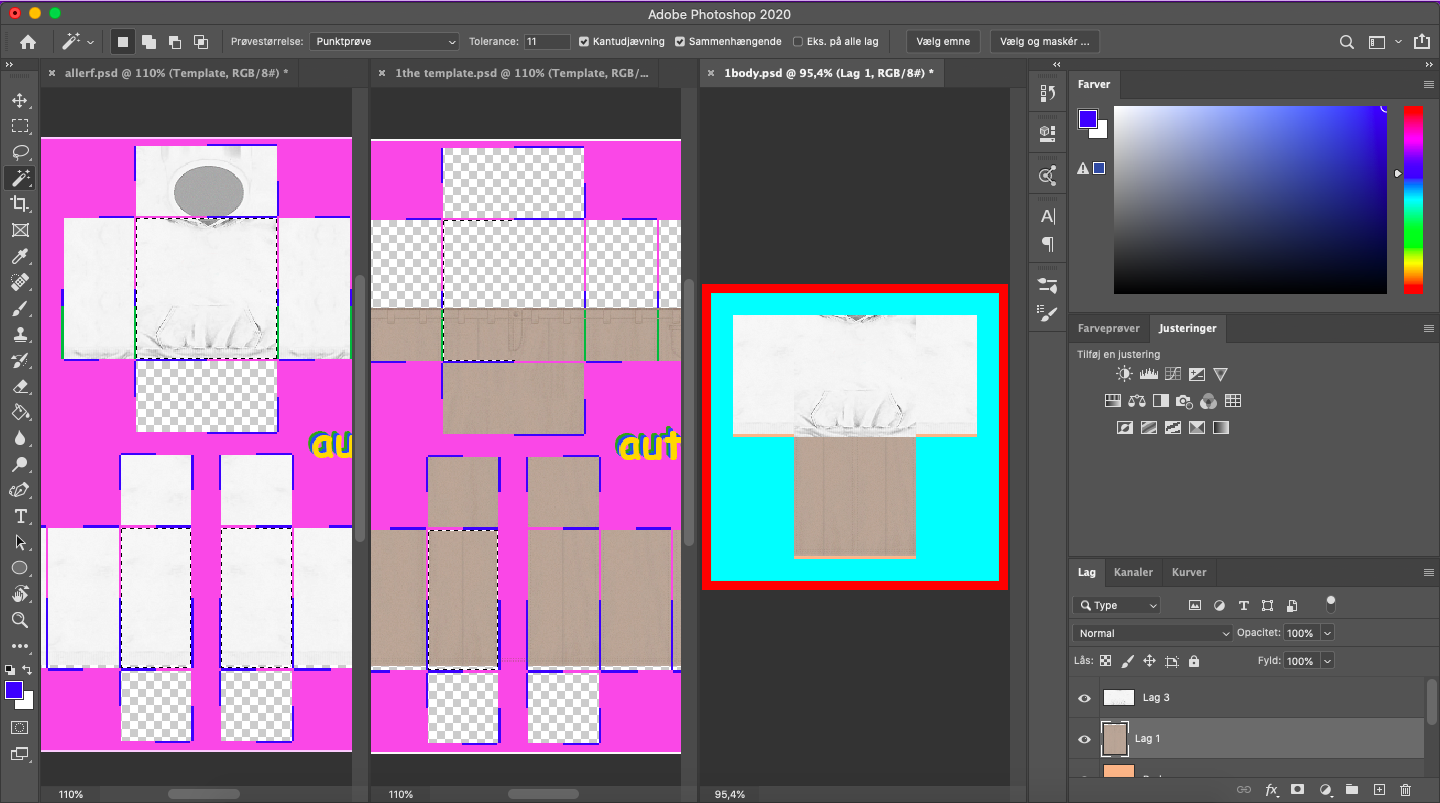Delete layer using the trash icon
This screenshot has width=1440, height=803.
[x=1407, y=789]
